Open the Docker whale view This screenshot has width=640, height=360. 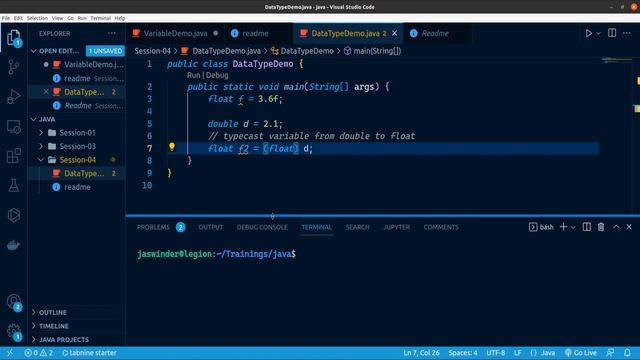[x=13, y=245]
